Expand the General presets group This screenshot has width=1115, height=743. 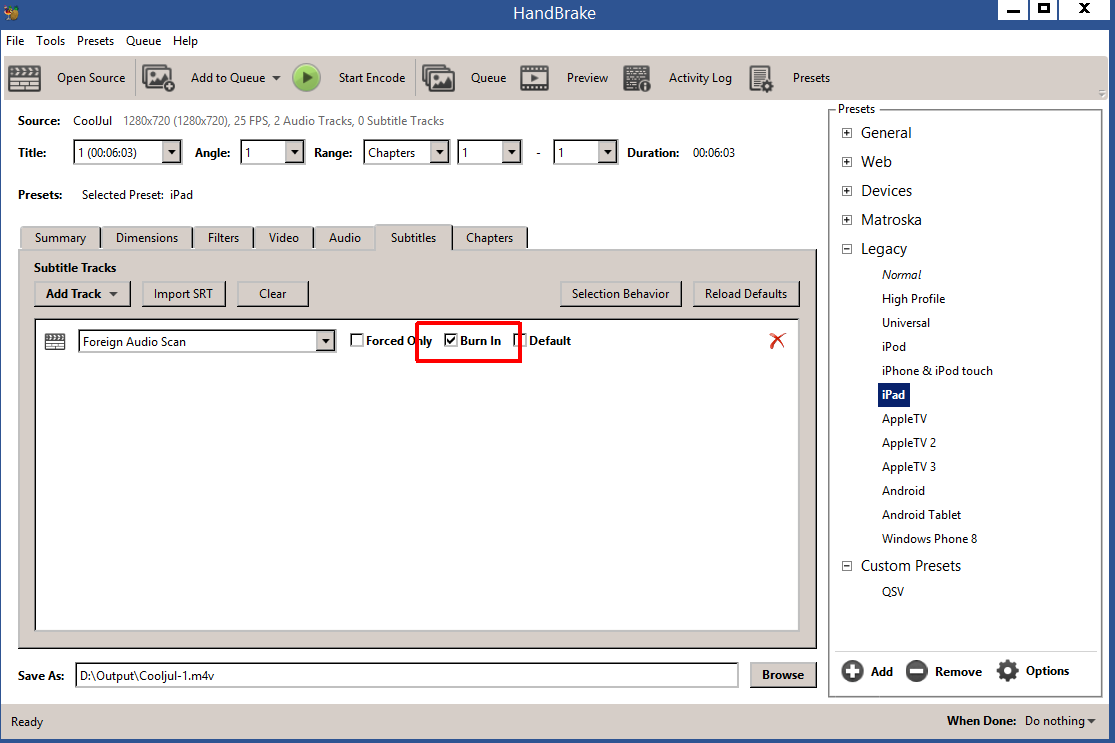(847, 133)
